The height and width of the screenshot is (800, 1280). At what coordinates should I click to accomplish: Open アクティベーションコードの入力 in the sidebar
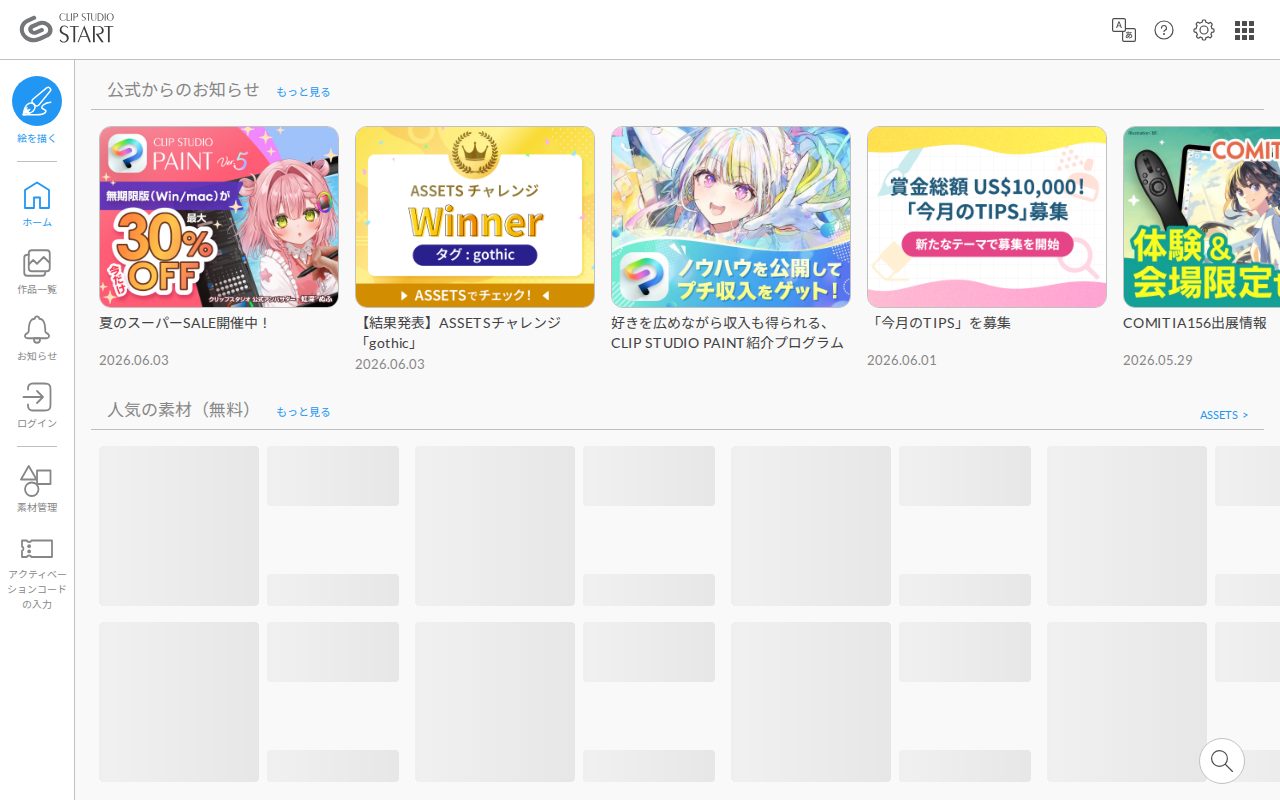tap(37, 573)
